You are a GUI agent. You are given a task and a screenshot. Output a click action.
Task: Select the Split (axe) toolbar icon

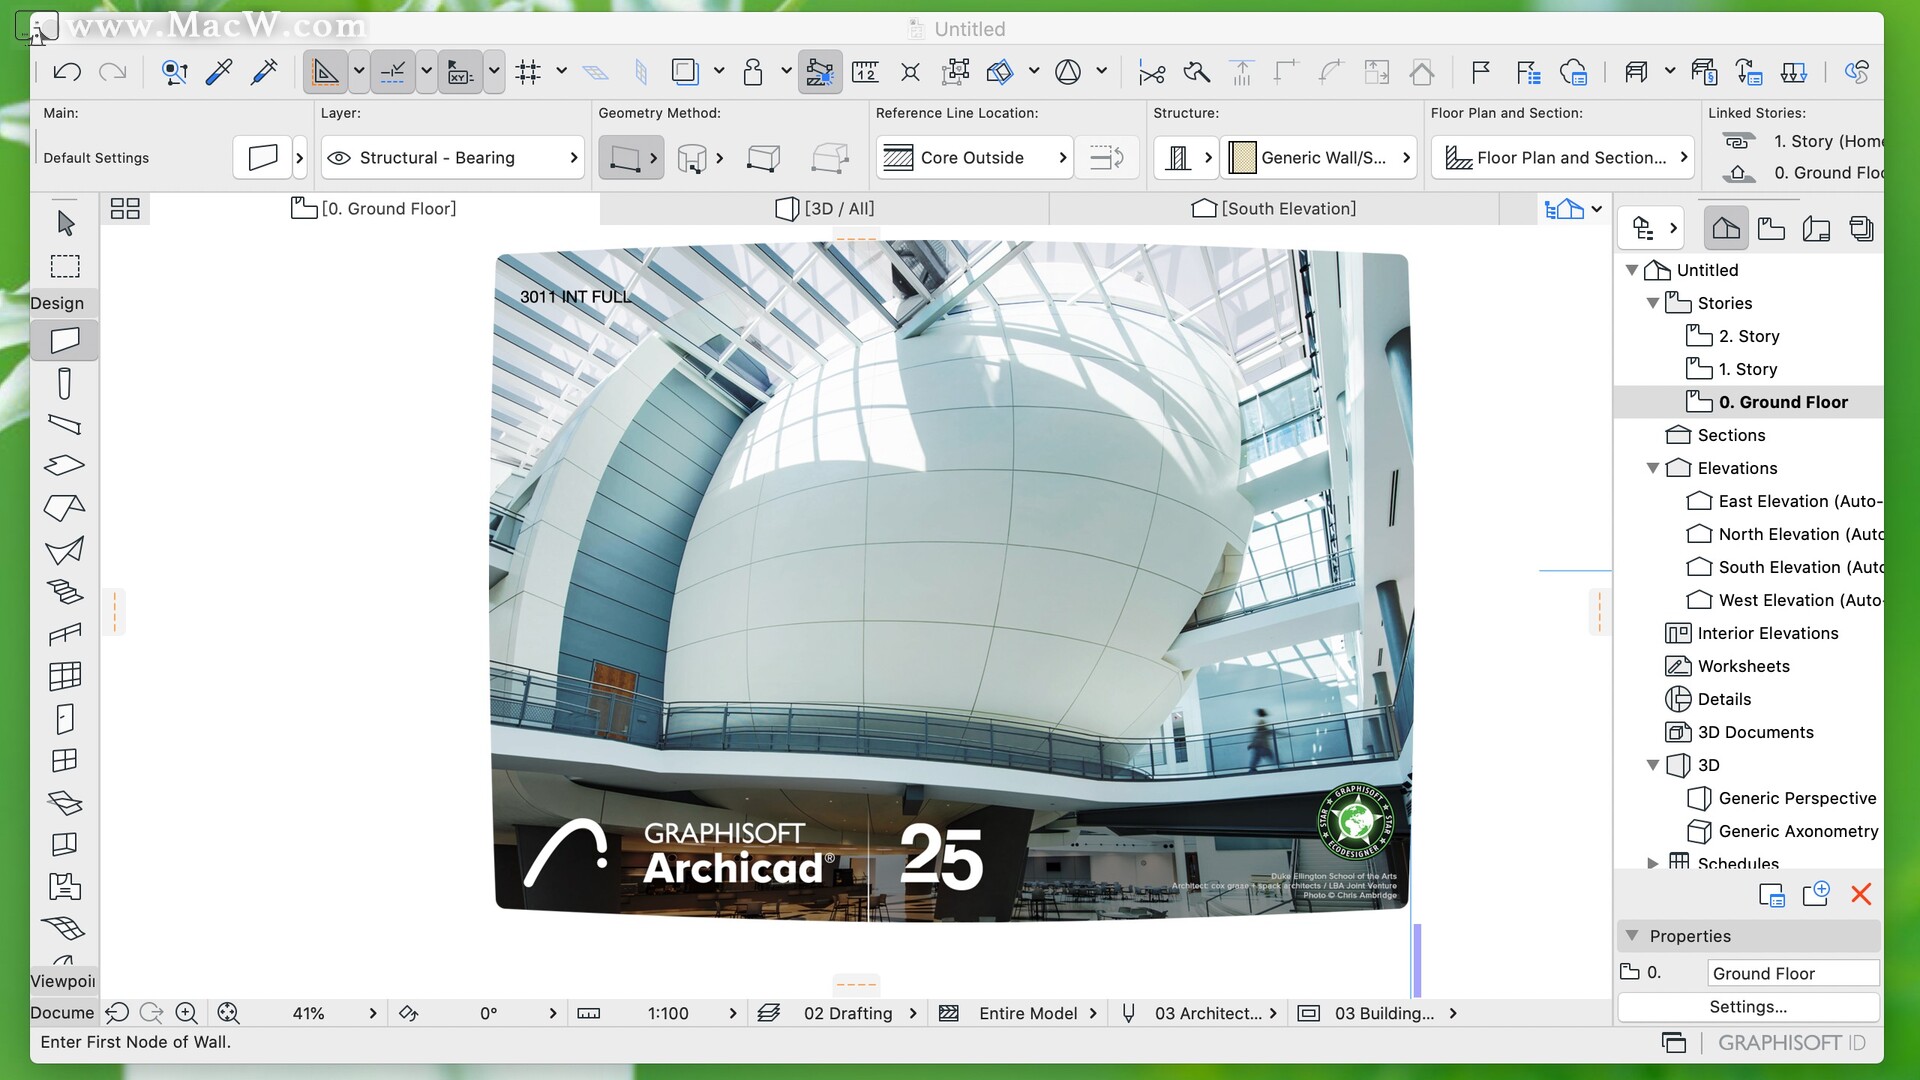pos(1197,71)
